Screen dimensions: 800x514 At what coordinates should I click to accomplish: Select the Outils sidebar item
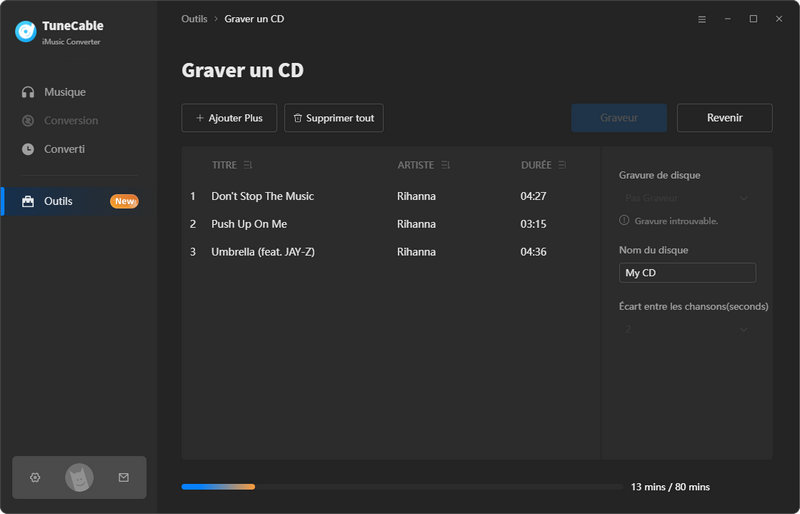pos(58,201)
